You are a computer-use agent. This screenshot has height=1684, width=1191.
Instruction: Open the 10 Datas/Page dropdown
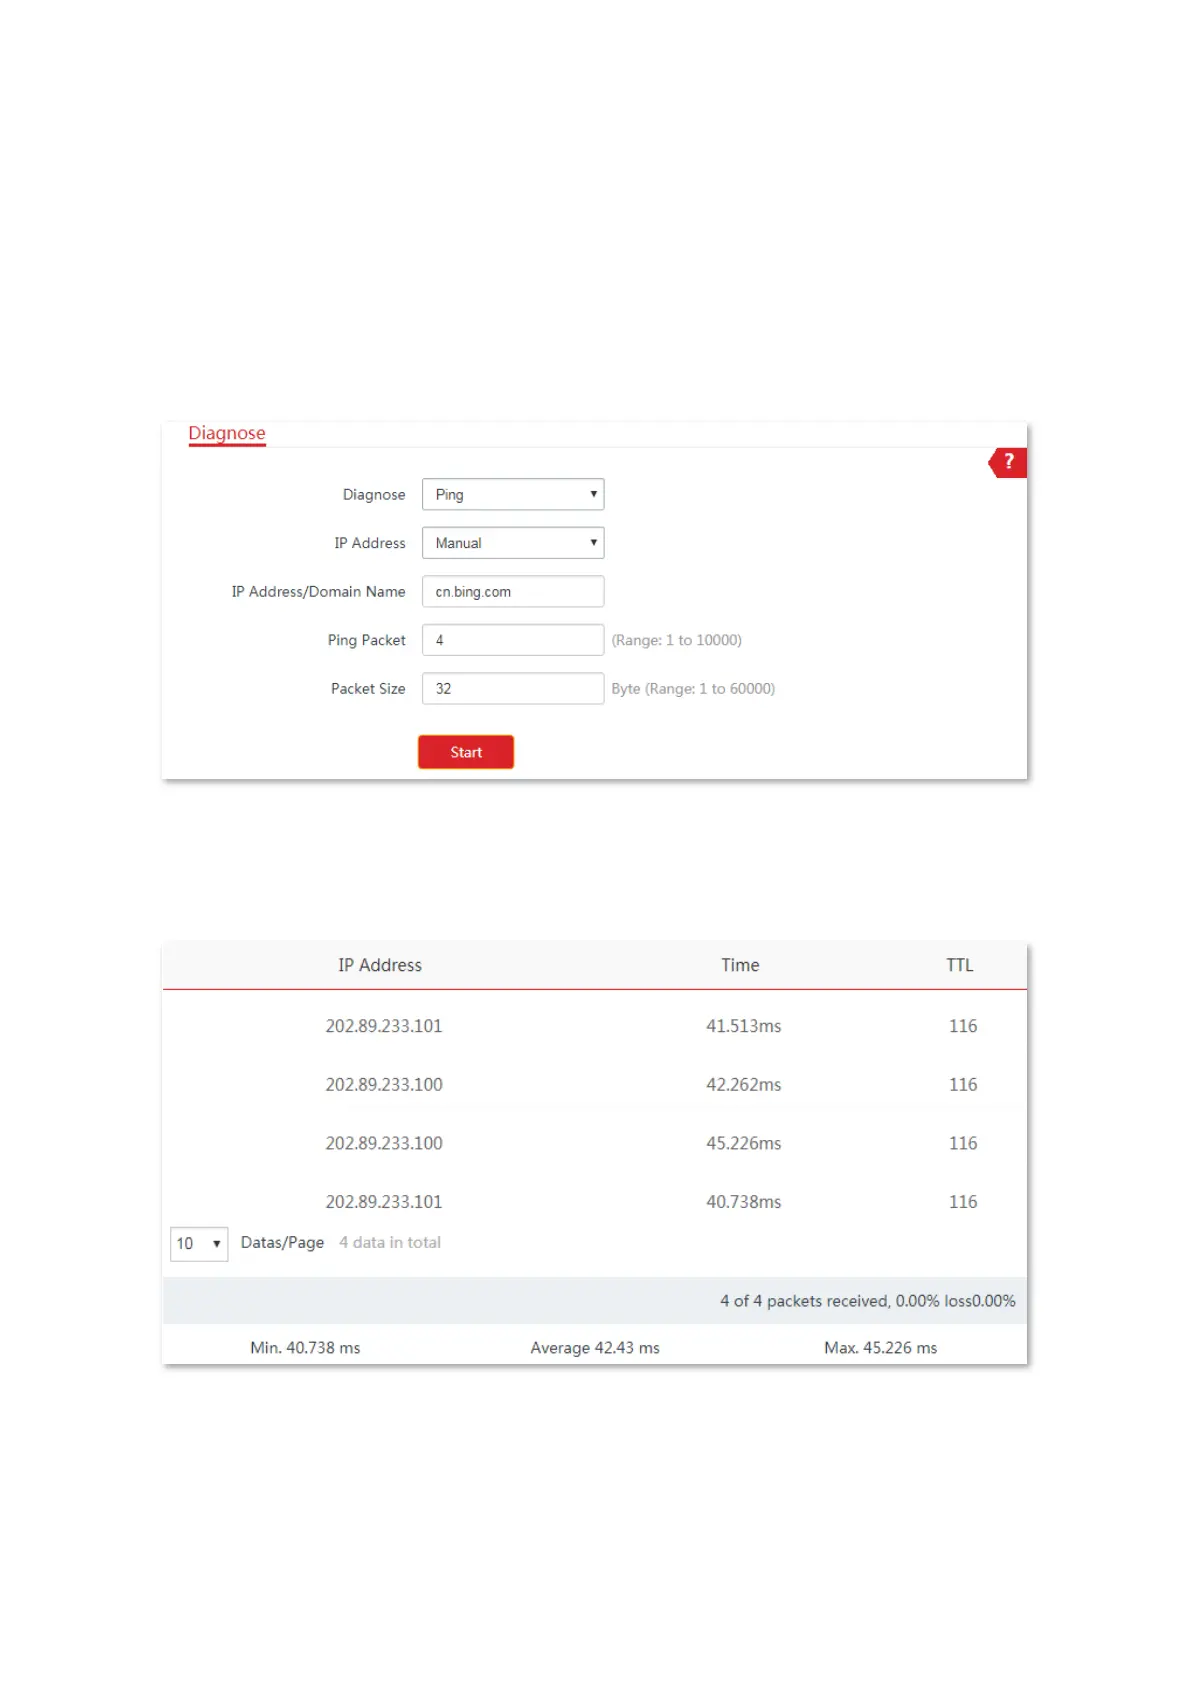pyautogui.click(x=199, y=1244)
